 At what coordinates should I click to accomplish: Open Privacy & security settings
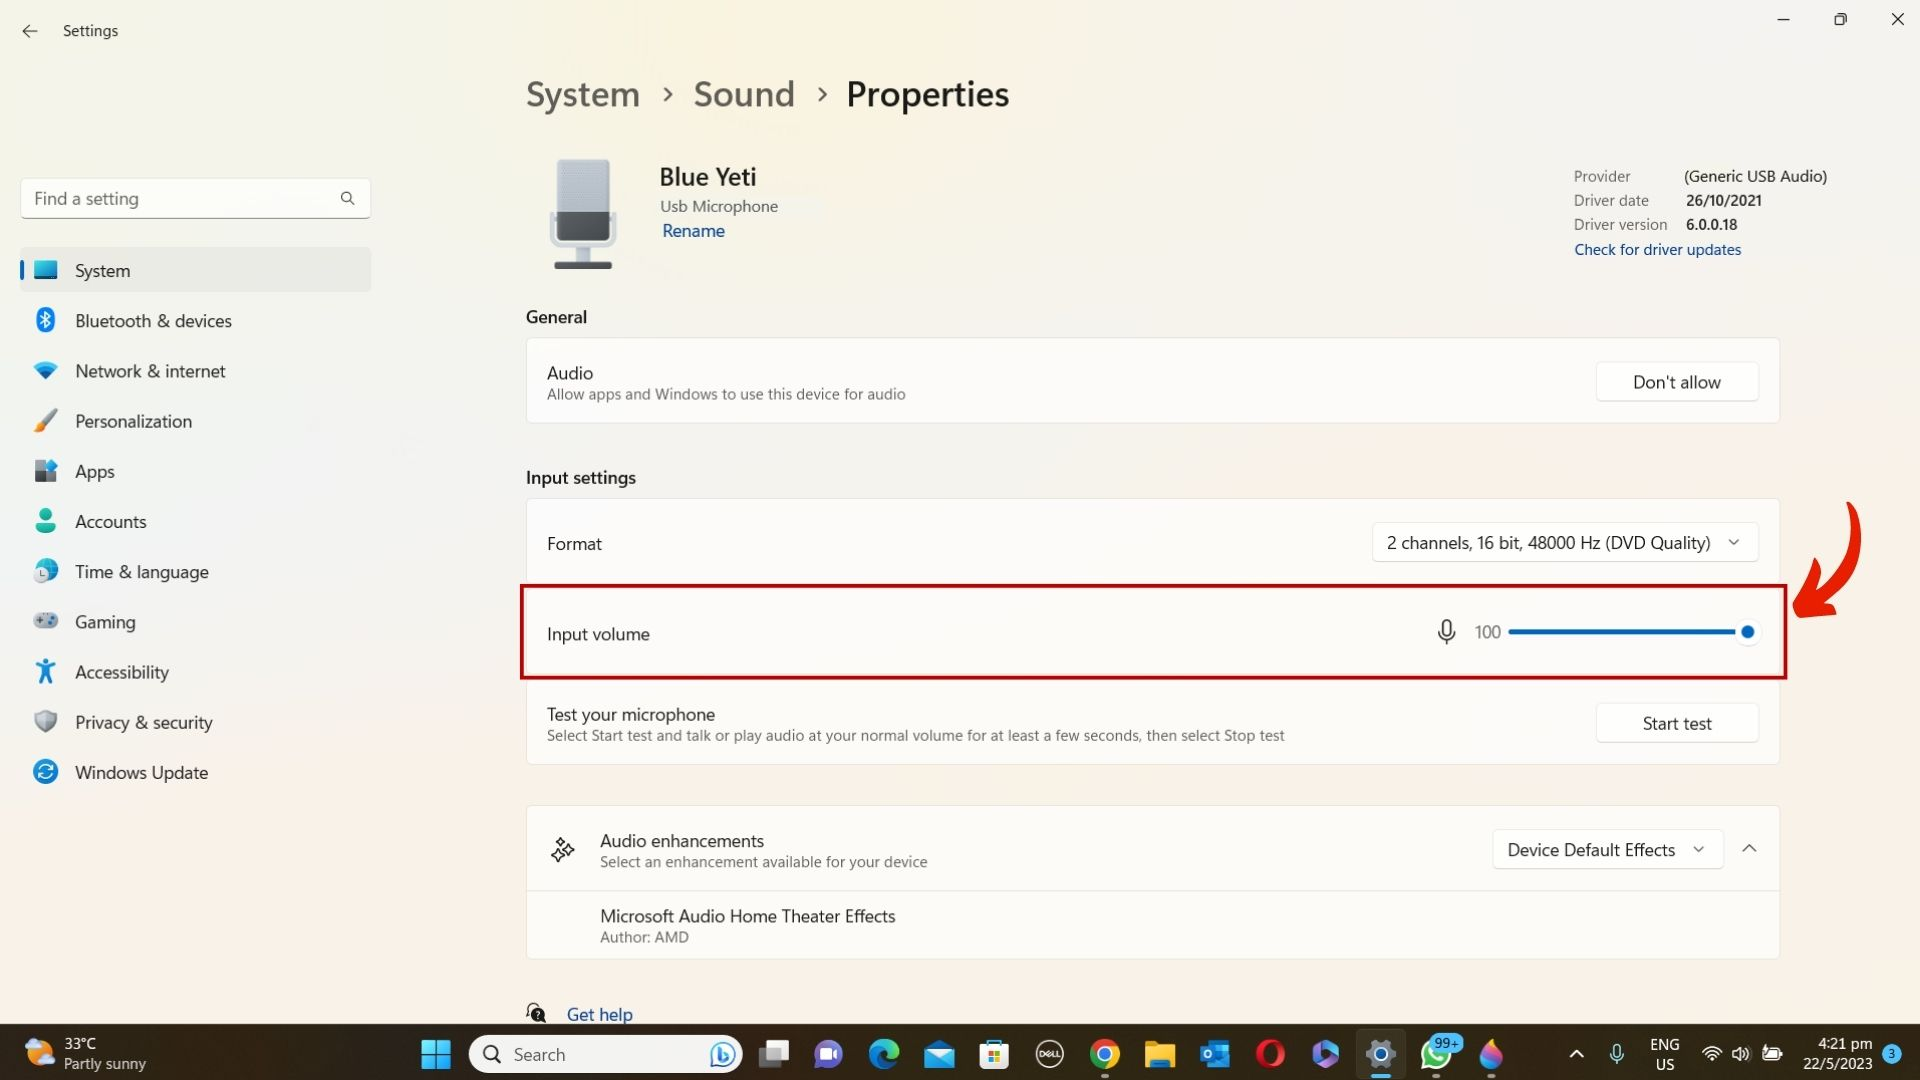[x=196, y=722]
